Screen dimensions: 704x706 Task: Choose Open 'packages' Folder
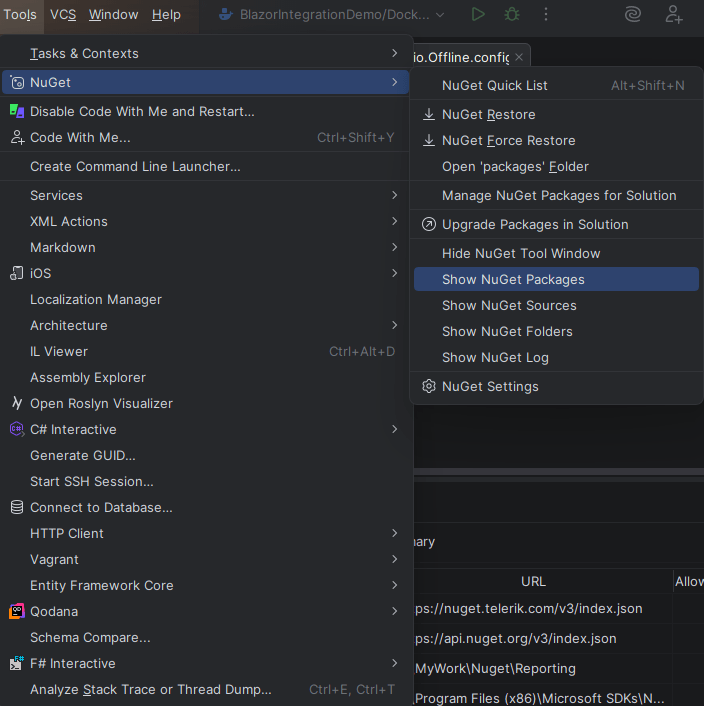556,167
